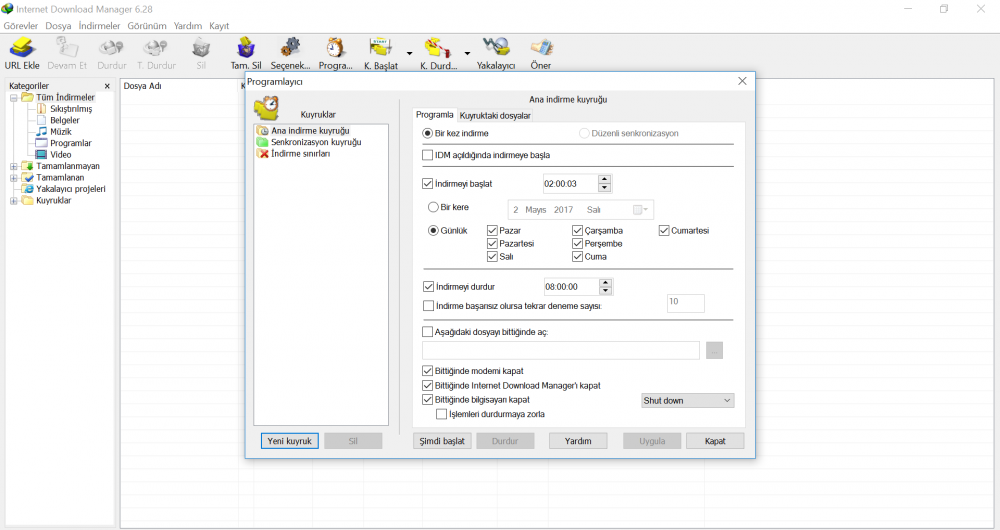
Task: Select the Günlük radio button
Action: 433,231
